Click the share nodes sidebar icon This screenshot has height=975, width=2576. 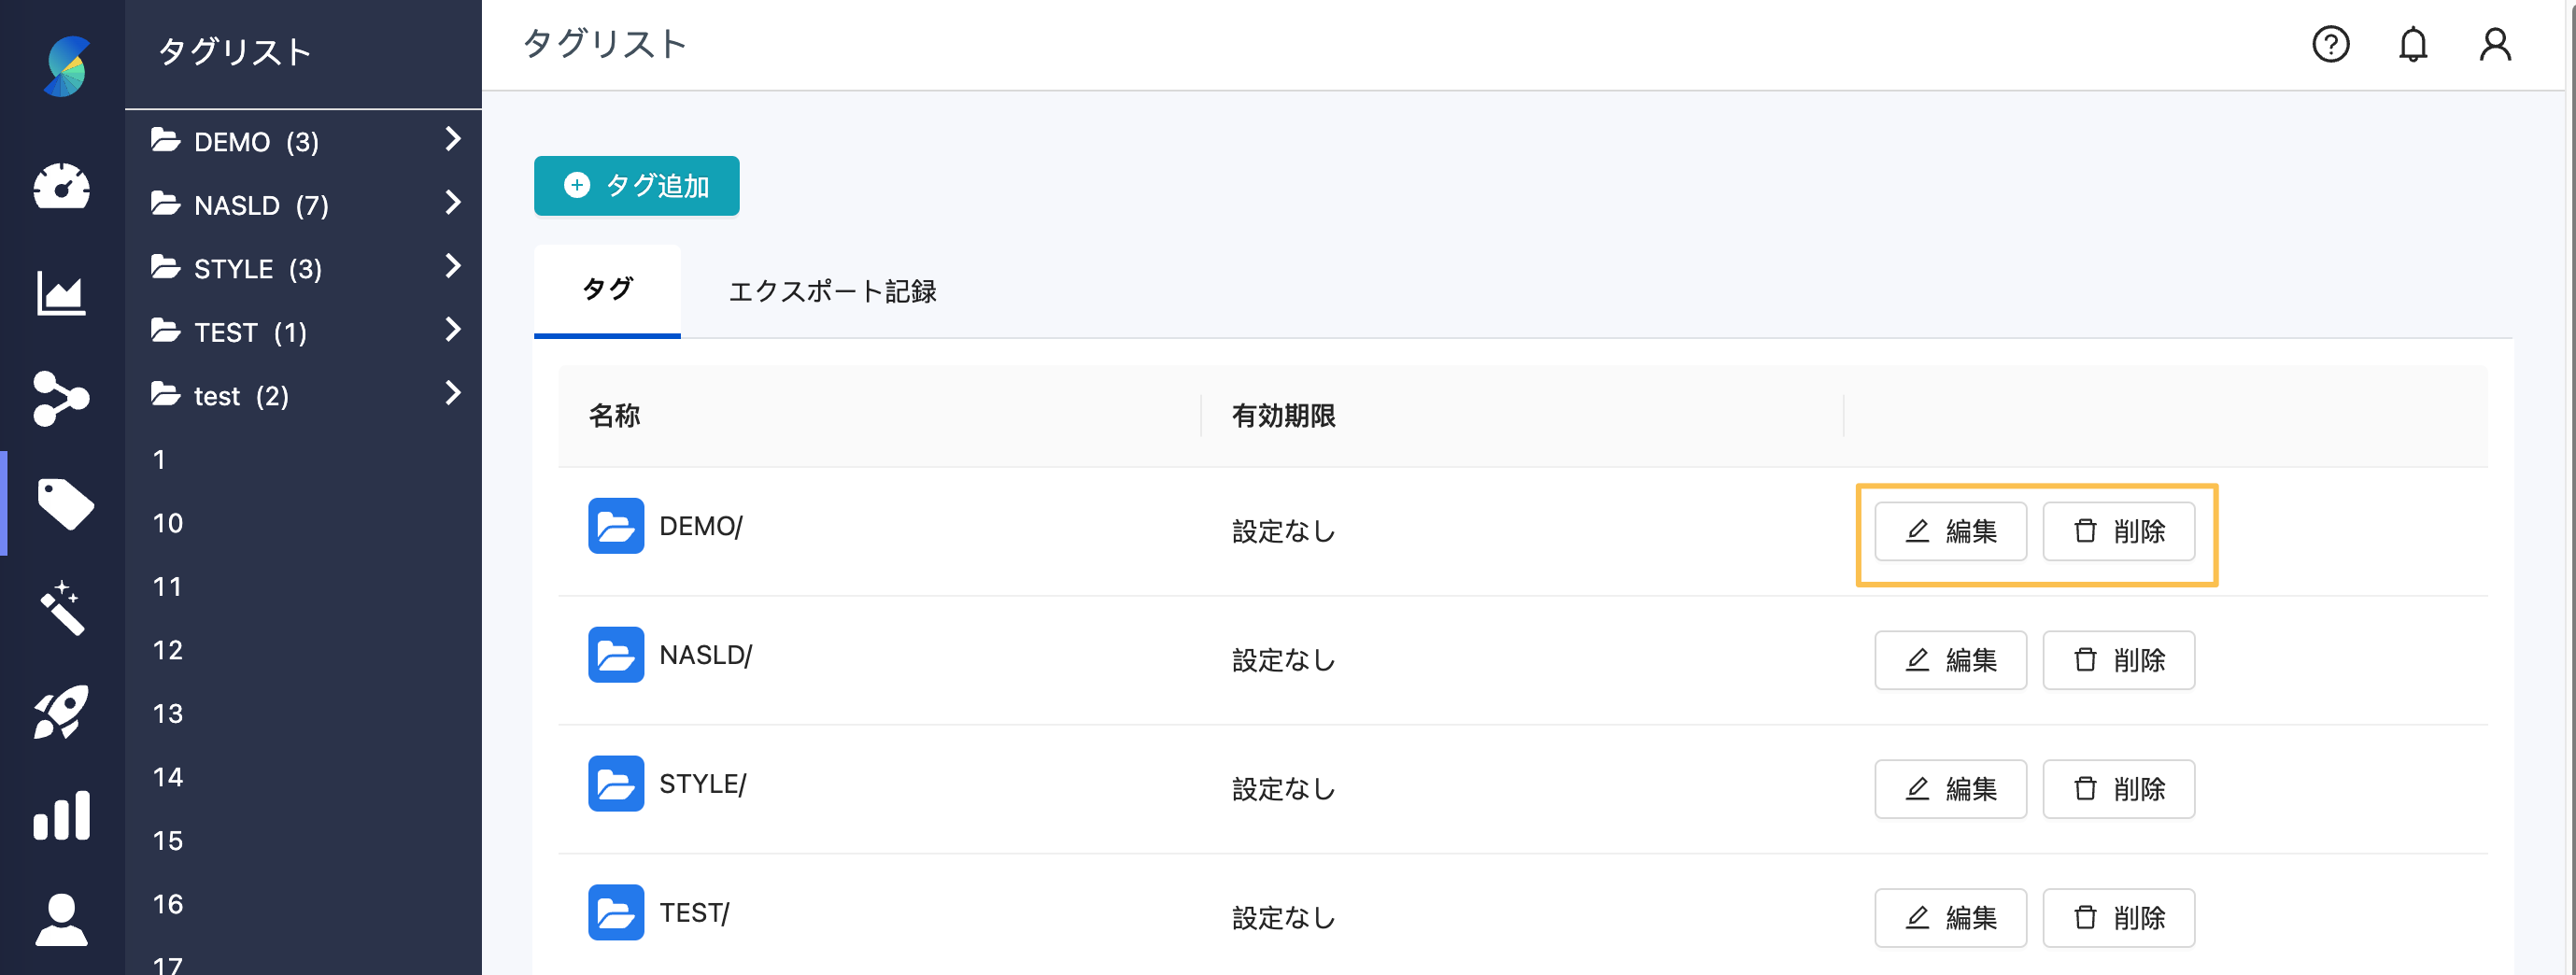[62, 398]
